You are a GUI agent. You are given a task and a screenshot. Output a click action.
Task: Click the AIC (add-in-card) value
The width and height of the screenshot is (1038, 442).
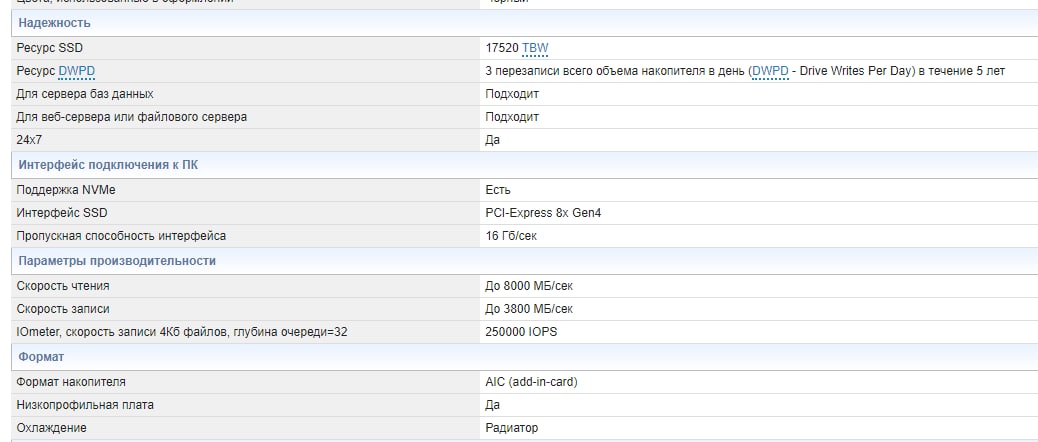pos(531,382)
